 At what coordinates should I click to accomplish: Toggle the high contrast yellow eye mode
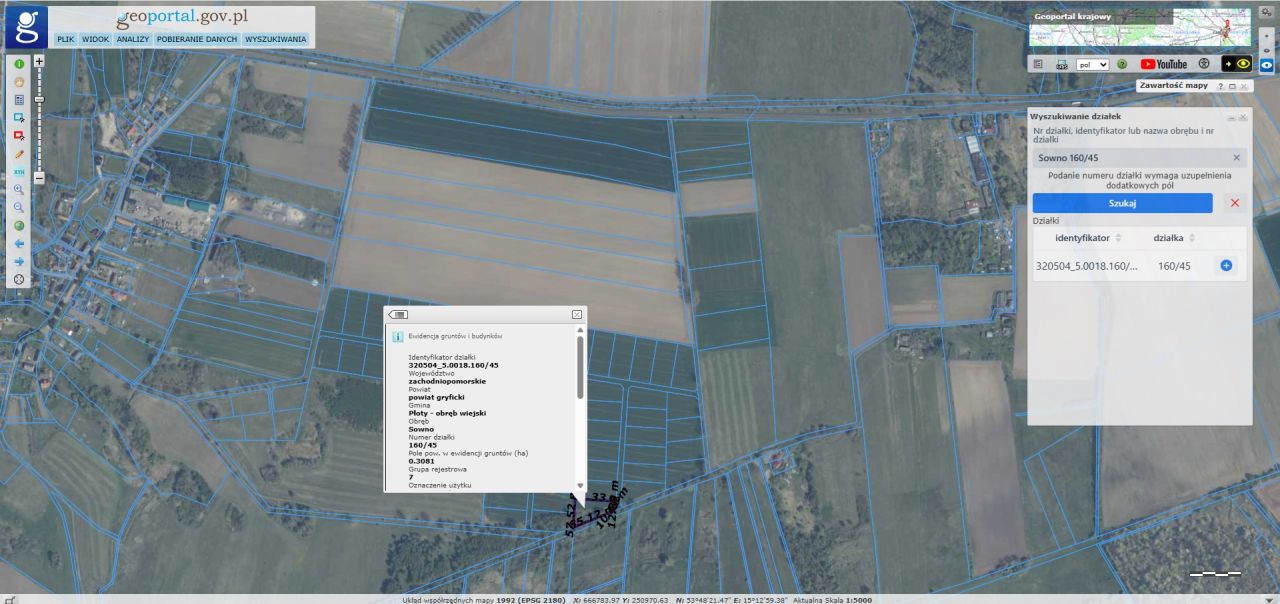pyautogui.click(x=1236, y=64)
